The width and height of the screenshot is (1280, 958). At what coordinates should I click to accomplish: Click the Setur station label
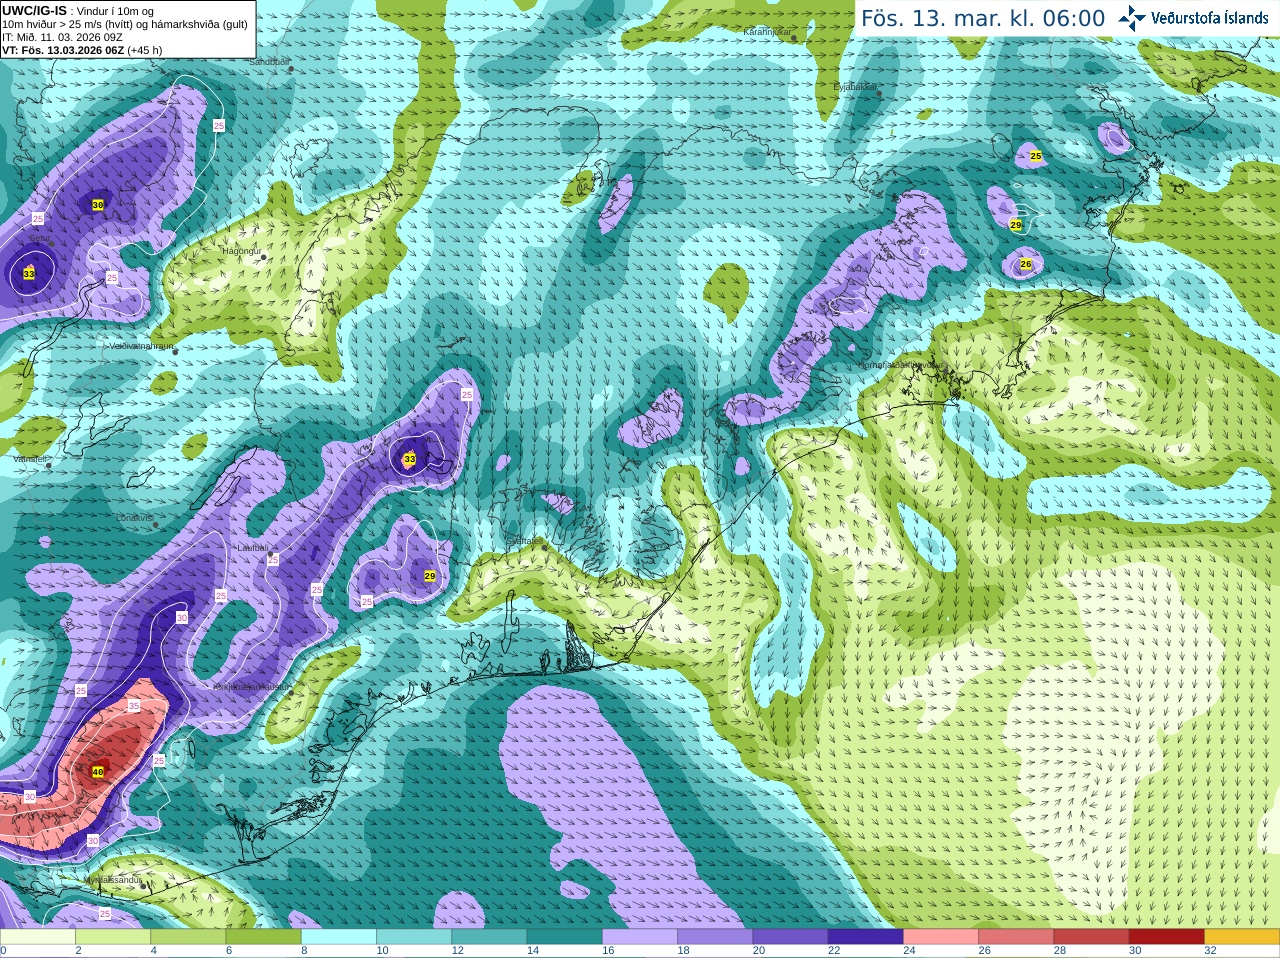(39, 238)
